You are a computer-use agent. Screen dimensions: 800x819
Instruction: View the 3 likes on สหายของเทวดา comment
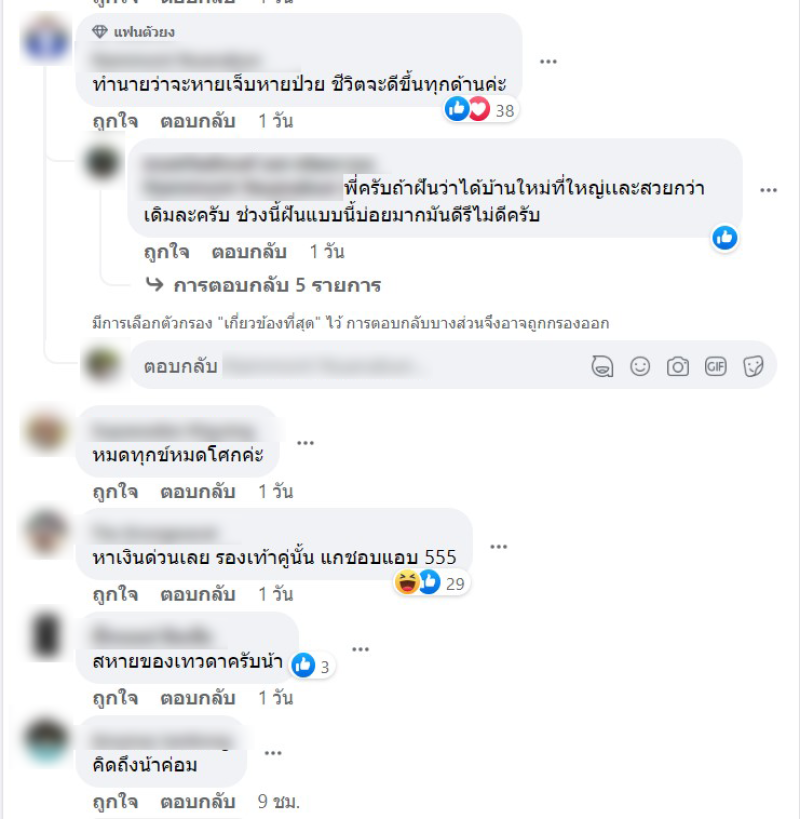click(312, 666)
